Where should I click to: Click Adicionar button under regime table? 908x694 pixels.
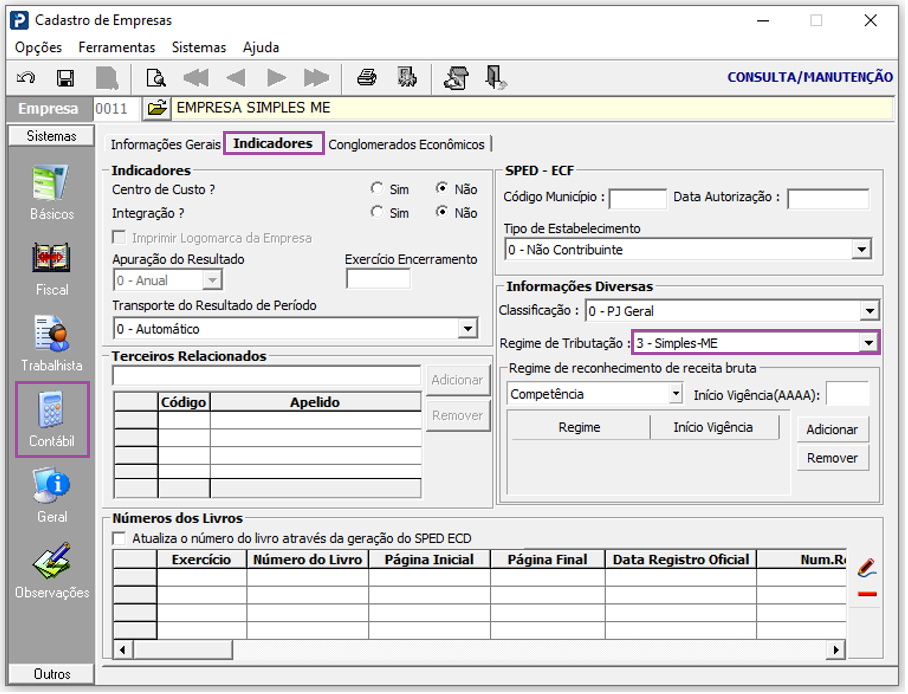[x=833, y=430]
